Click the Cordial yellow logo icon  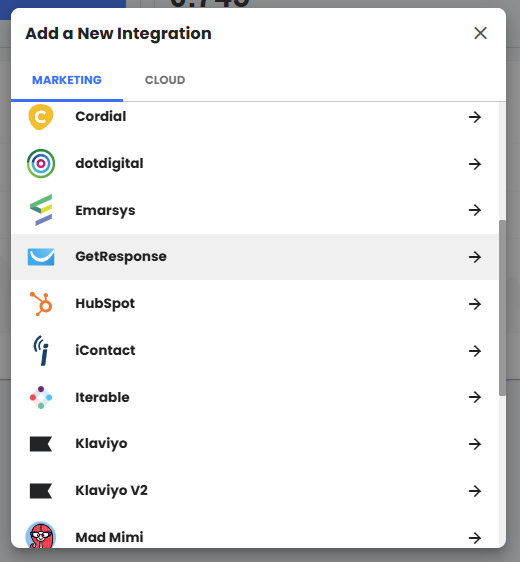pyautogui.click(x=41, y=117)
